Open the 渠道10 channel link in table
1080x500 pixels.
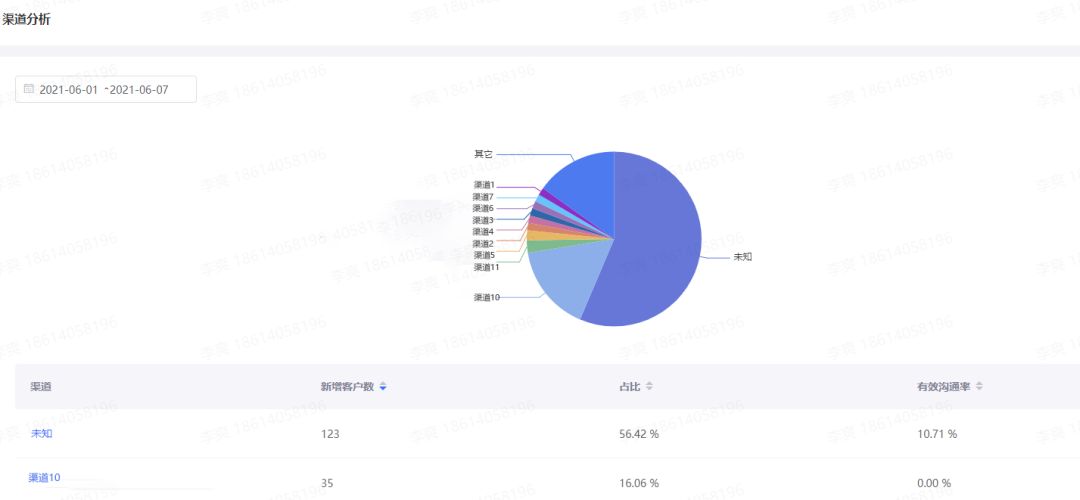click(45, 477)
